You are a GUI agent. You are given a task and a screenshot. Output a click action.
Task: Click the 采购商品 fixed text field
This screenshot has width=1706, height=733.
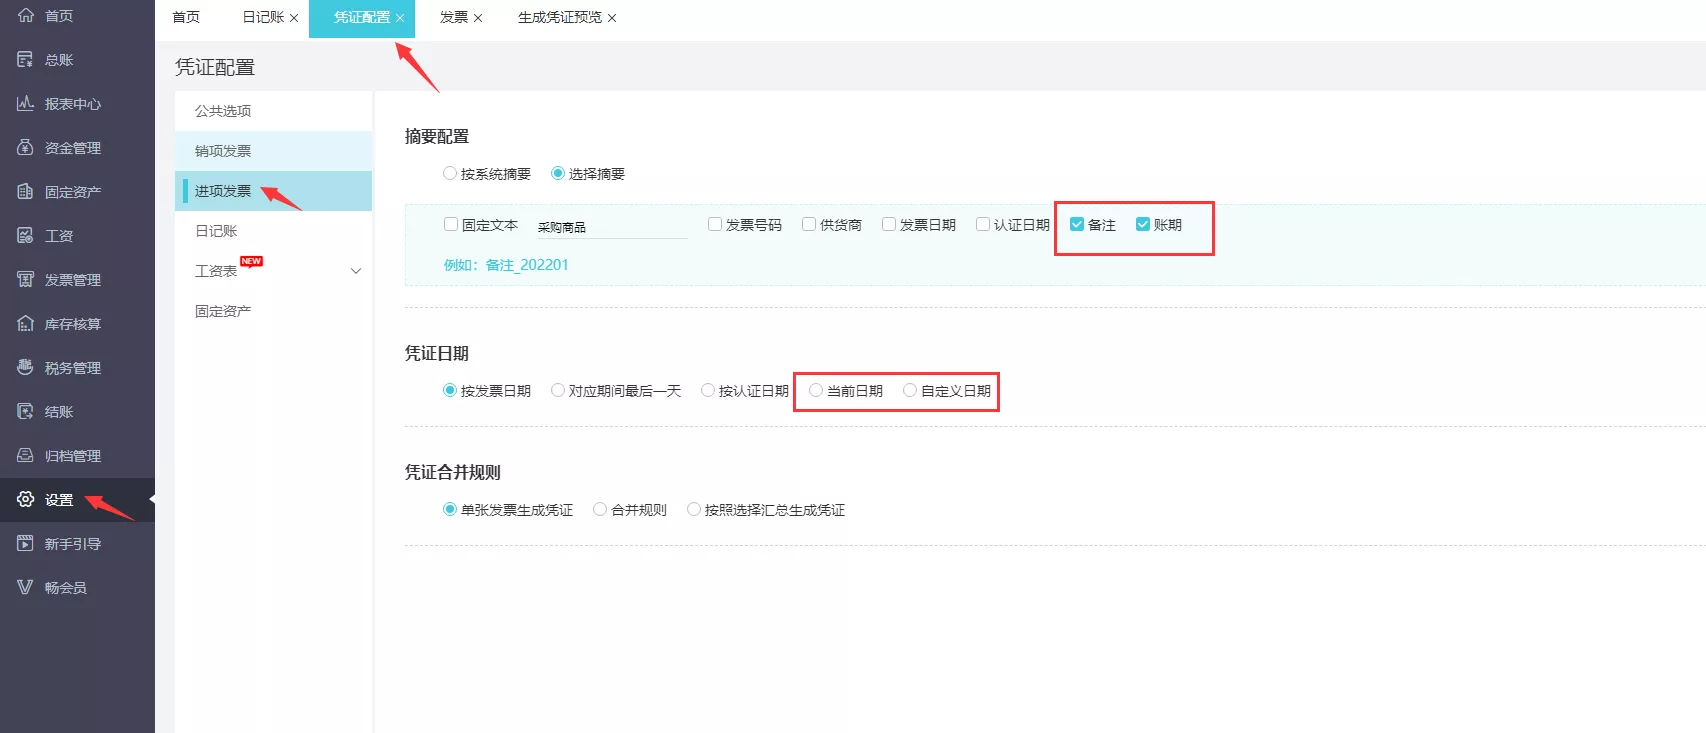pyautogui.click(x=611, y=227)
